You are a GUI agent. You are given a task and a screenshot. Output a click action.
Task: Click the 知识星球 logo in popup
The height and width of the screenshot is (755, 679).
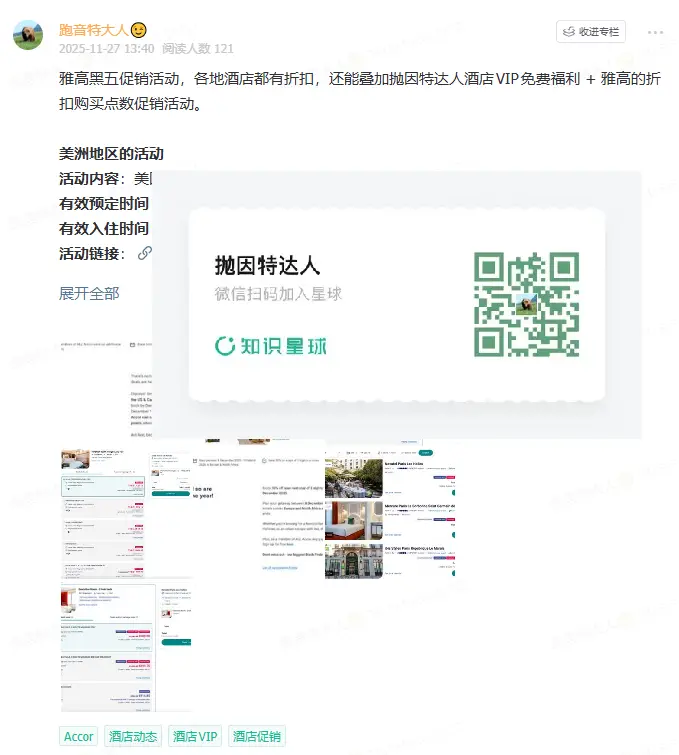point(271,346)
